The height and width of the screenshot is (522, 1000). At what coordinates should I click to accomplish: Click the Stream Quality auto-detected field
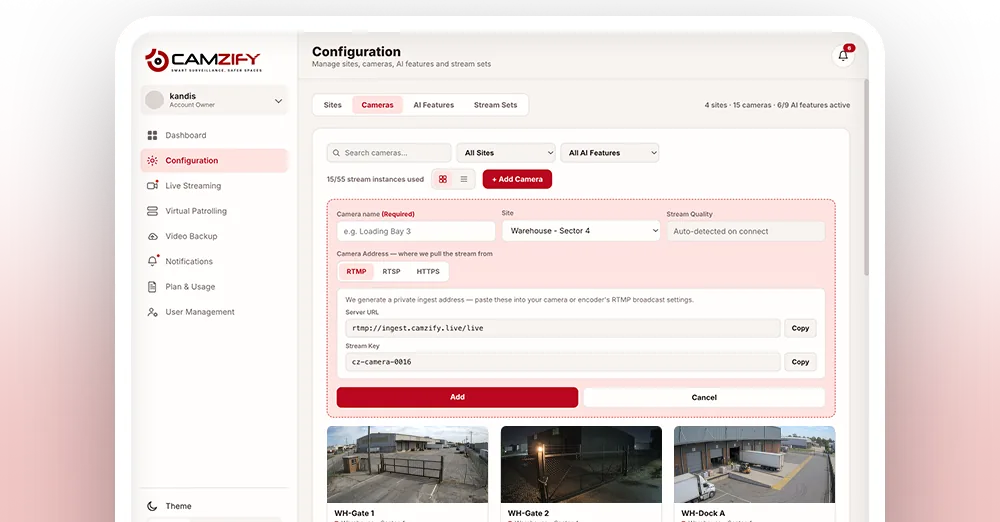coord(746,231)
